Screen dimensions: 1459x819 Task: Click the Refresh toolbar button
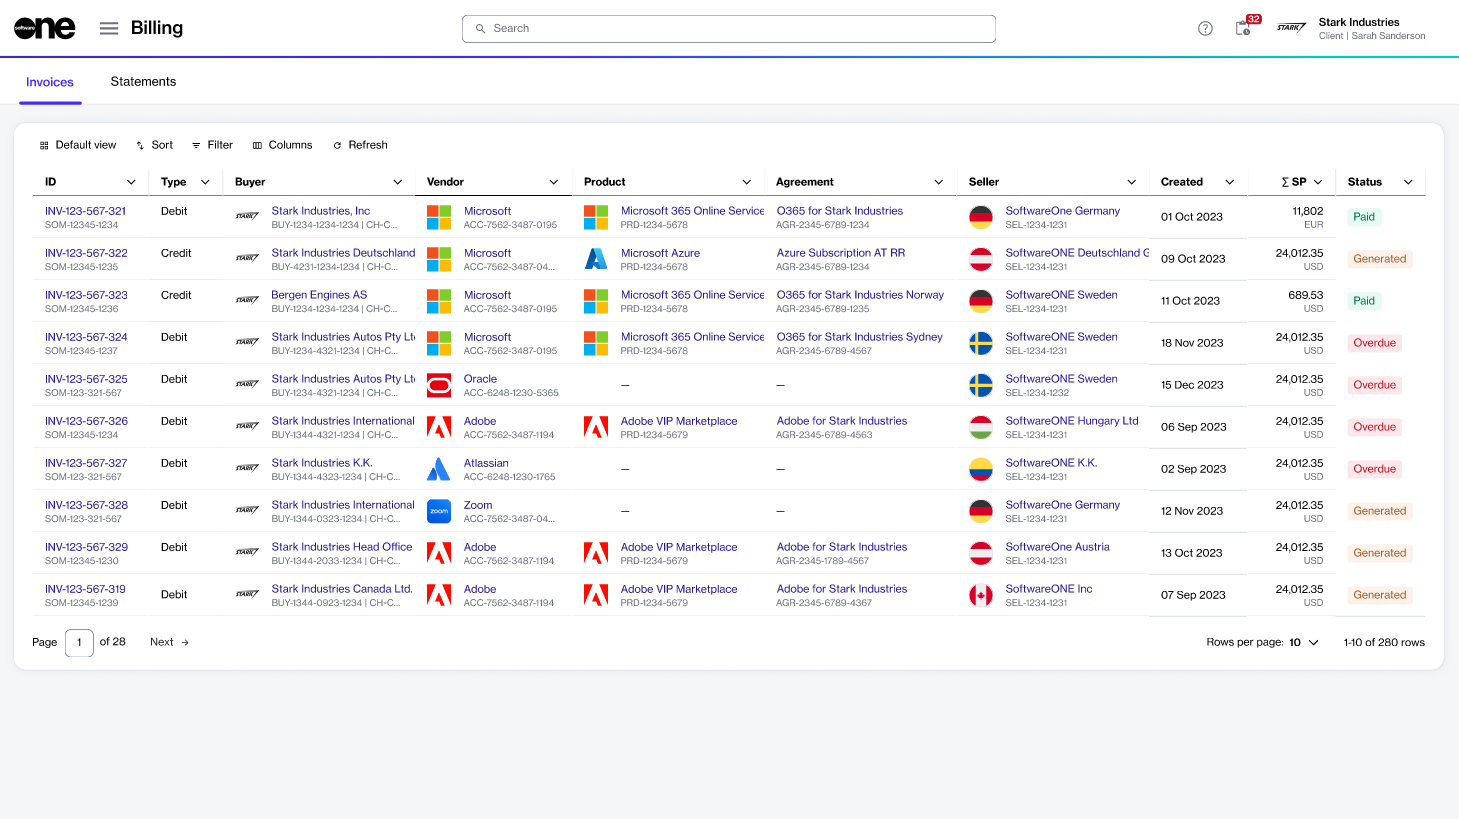[360, 145]
